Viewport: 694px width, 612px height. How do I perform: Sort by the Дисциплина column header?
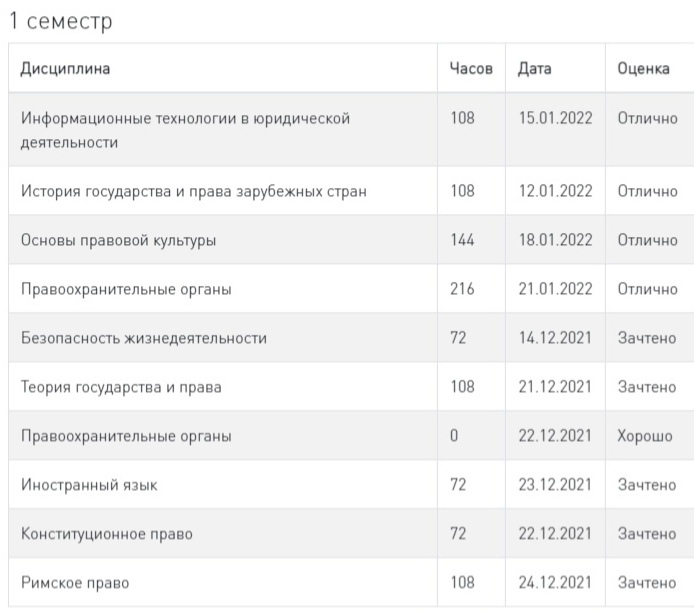pyautogui.click(x=66, y=69)
